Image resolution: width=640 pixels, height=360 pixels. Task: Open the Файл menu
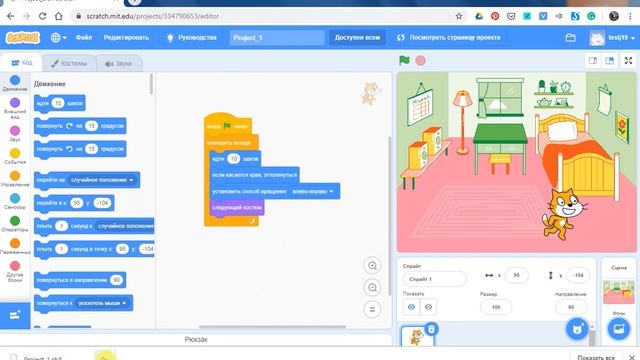(x=84, y=38)
